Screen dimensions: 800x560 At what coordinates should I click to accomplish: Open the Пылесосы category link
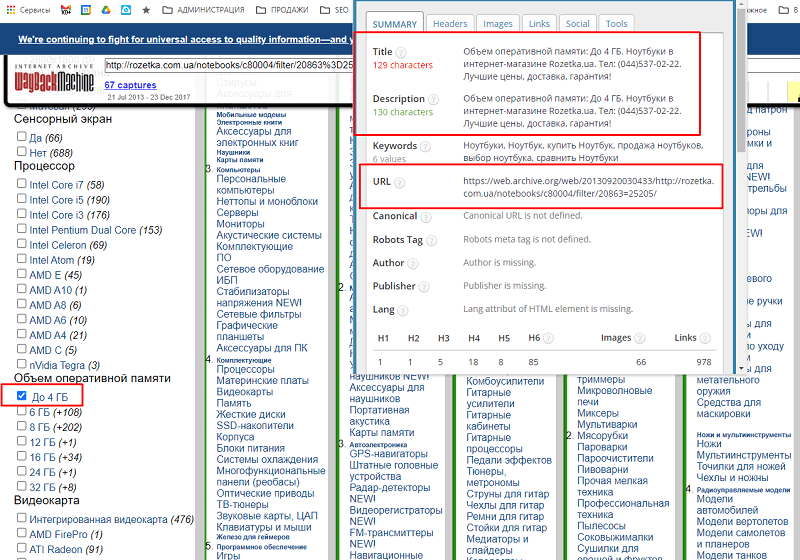coord(602,526)
